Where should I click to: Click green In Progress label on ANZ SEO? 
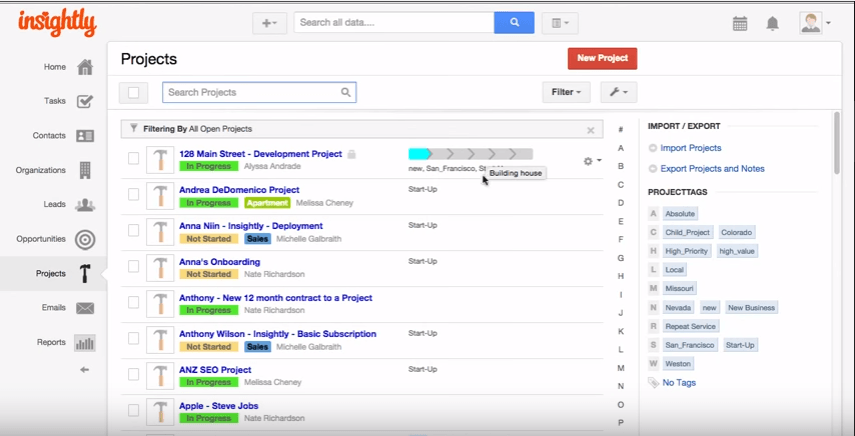click(x=209, y=382)
